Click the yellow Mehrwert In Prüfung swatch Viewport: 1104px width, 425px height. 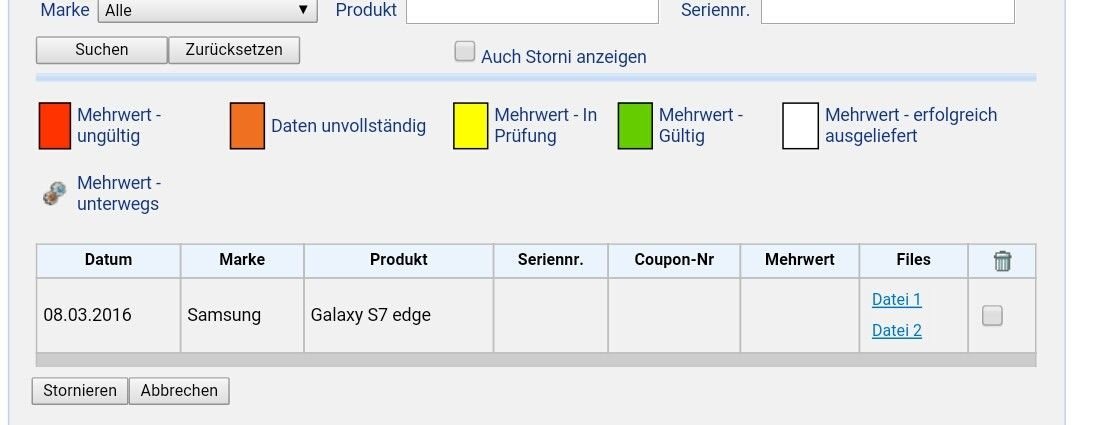click(x=470, y=126)
